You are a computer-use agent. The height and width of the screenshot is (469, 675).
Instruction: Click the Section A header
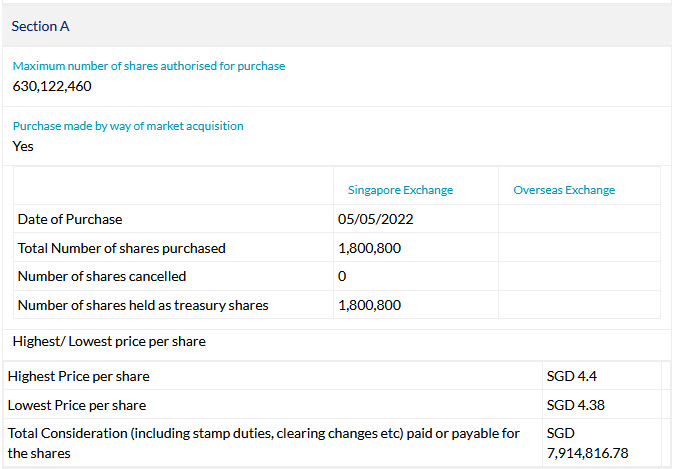pos(40,26)
